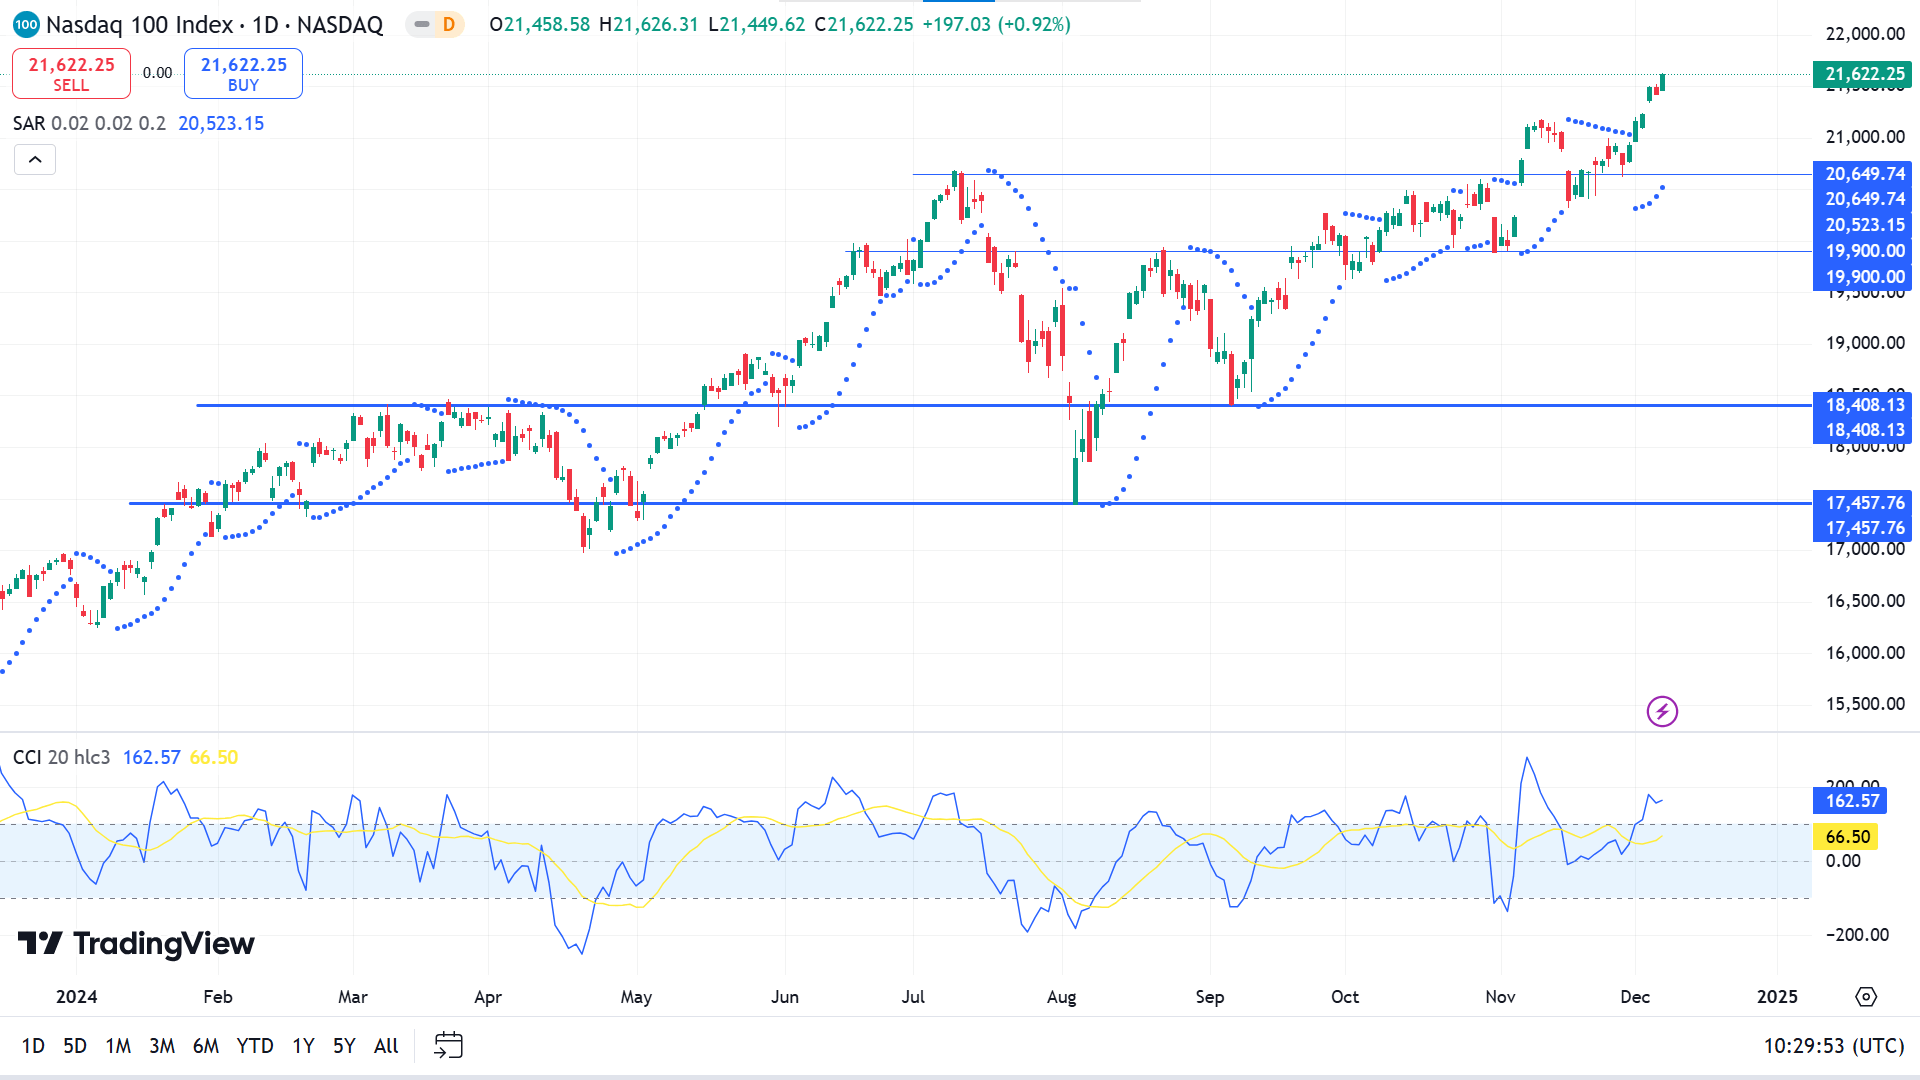Screen dimensions: 1920x1080
Task: Click the low price L21,449.62 text
Action: tap(756, 24)
